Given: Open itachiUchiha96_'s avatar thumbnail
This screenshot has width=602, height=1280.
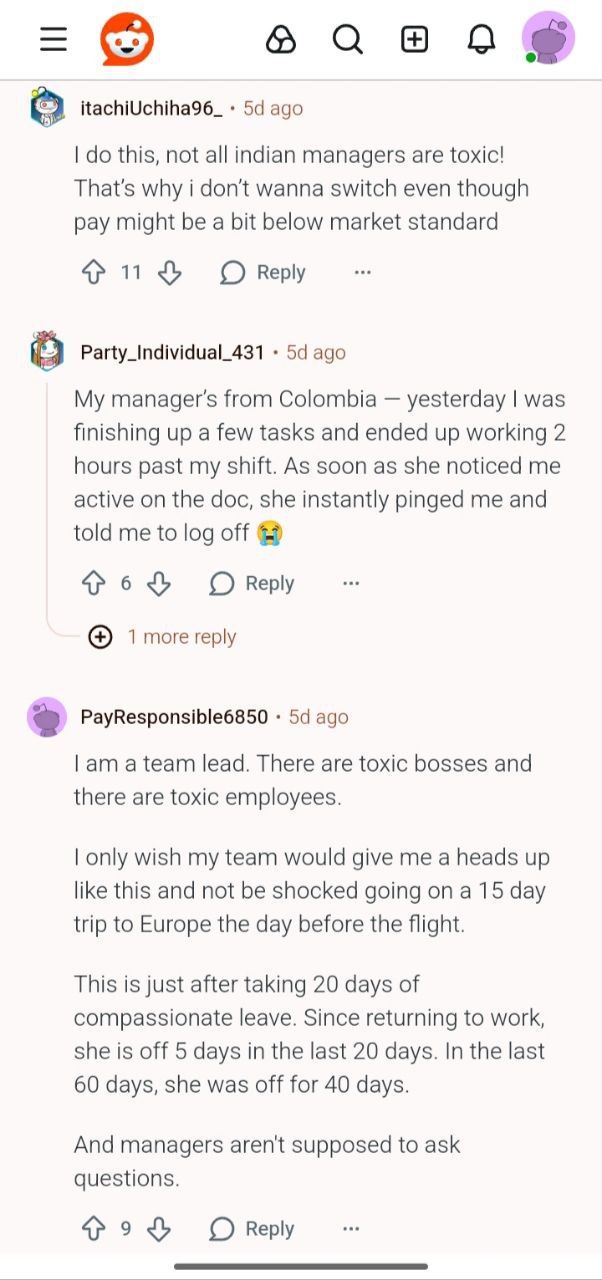Looking at the screenshot, I should [47, 108].
